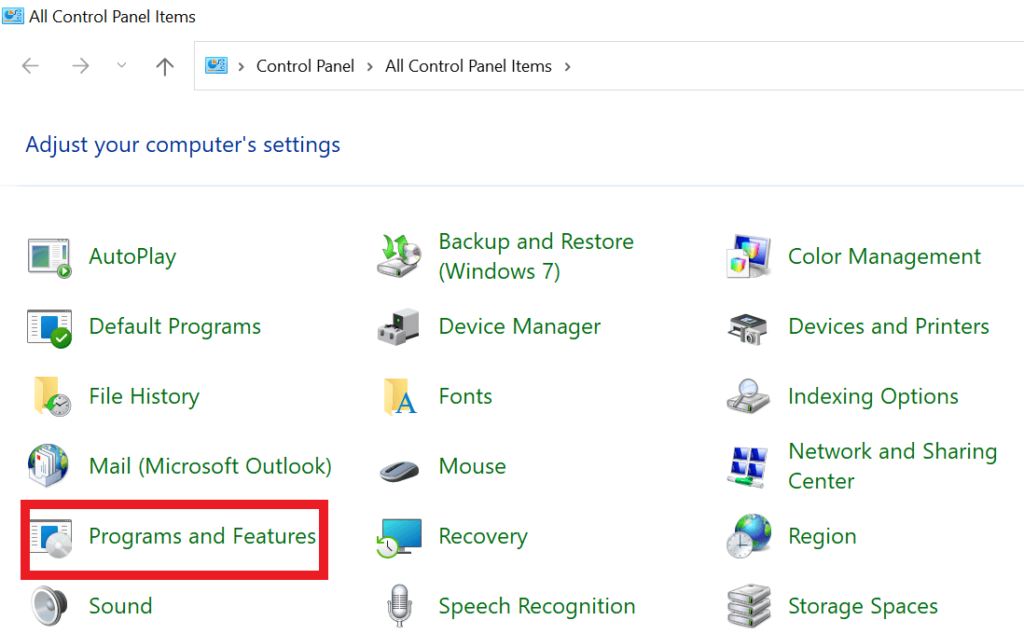Click the Indexing Options link
The image size is (1024, 634).
[873, 397]
